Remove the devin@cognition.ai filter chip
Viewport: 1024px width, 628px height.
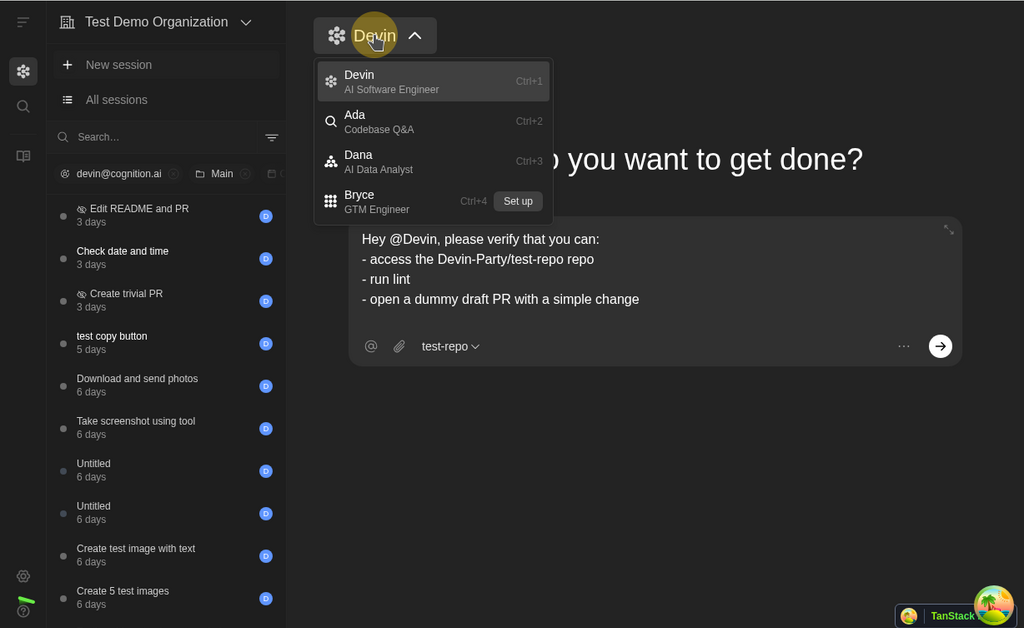click(x=173, y=174)
